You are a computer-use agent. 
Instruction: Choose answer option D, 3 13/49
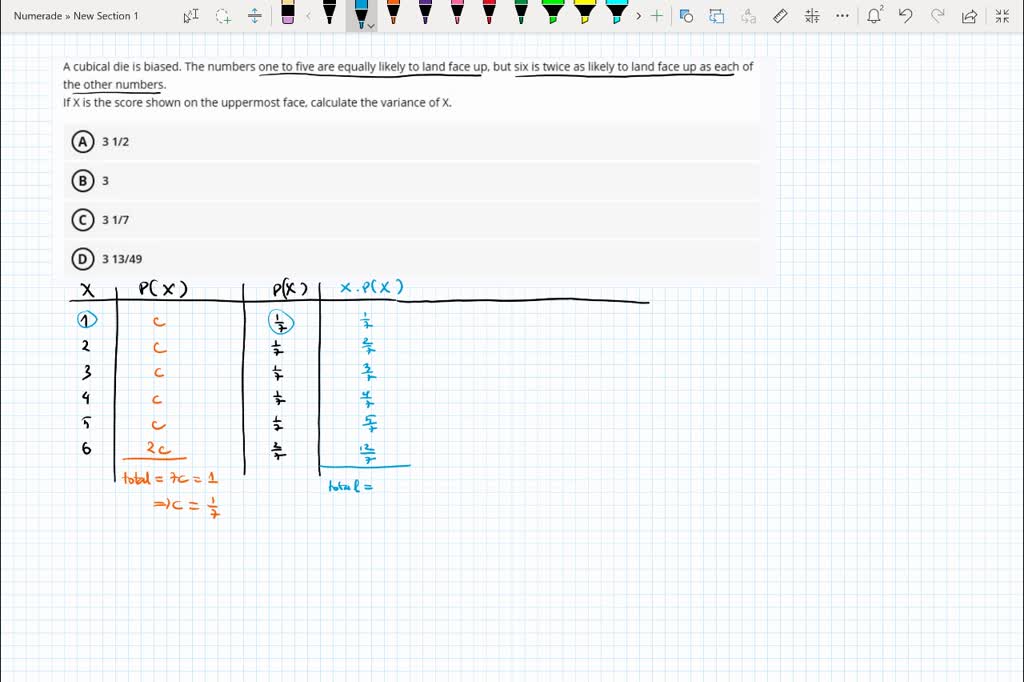(83, 259)
